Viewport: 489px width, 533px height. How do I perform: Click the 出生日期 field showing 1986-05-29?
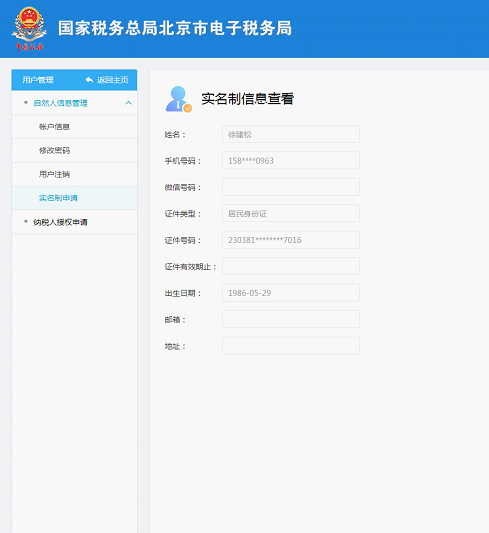[291, 293]
